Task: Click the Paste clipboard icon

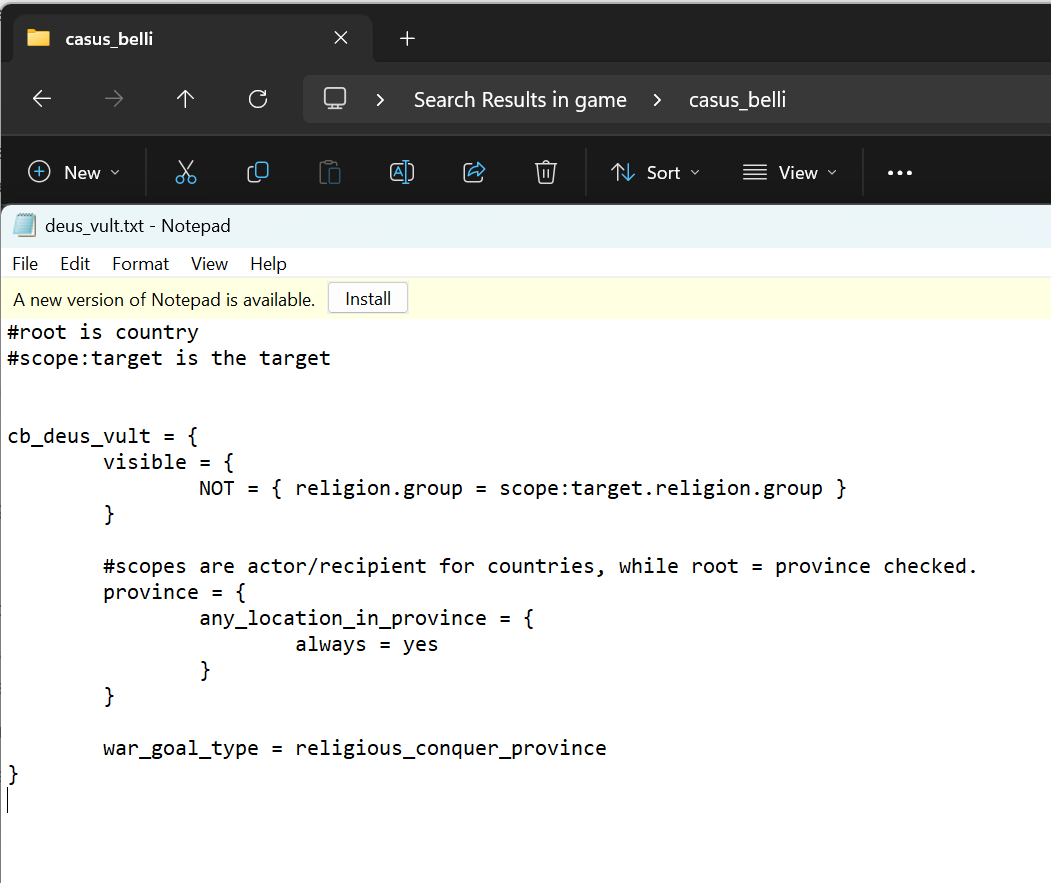Action: tap(330, 172)
